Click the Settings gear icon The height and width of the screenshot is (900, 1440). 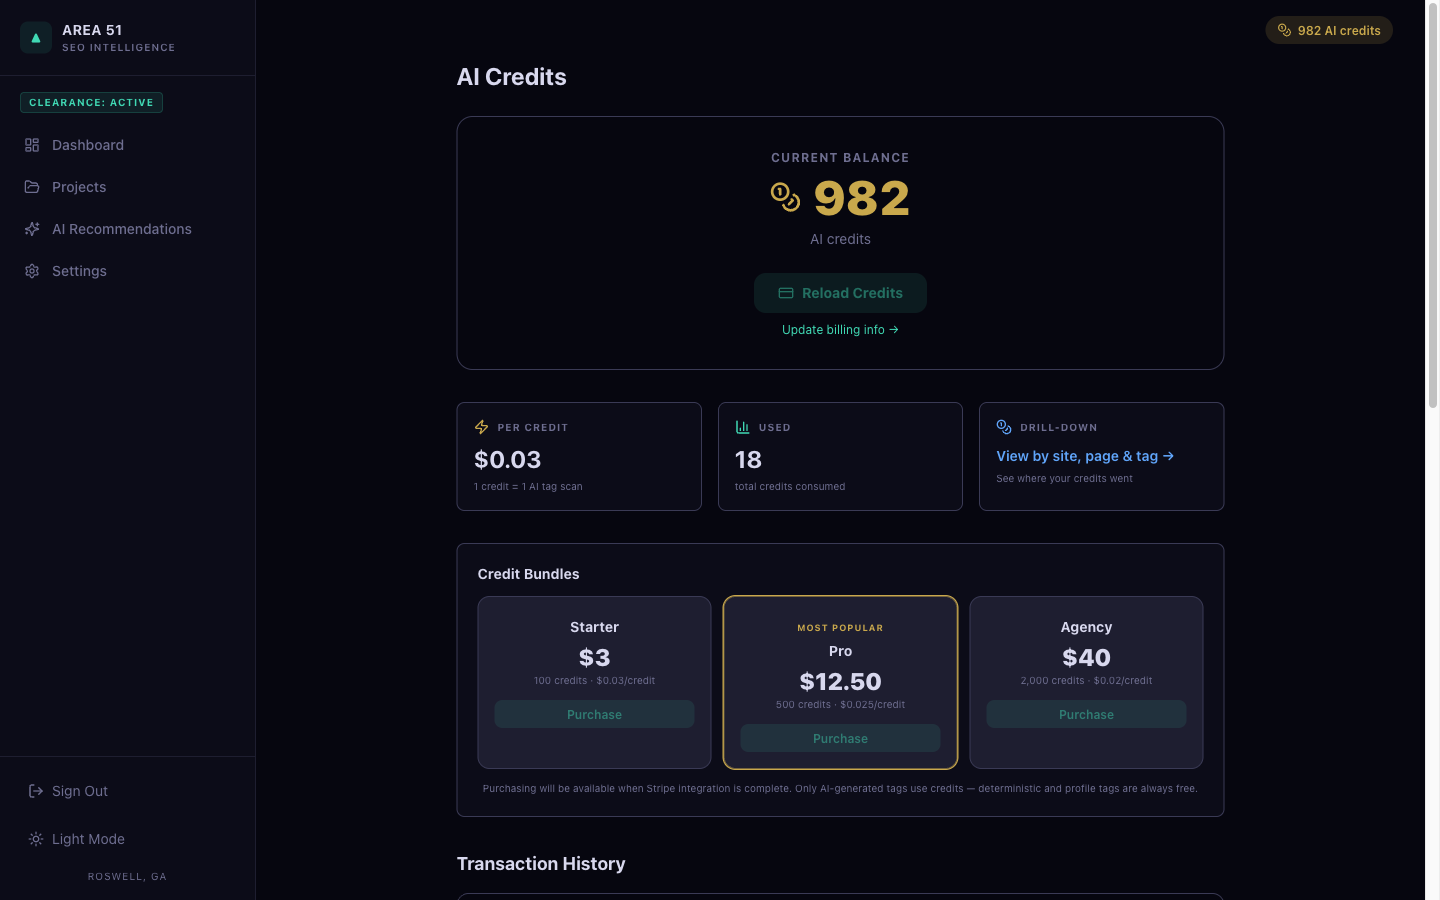[x=32, y=271]
